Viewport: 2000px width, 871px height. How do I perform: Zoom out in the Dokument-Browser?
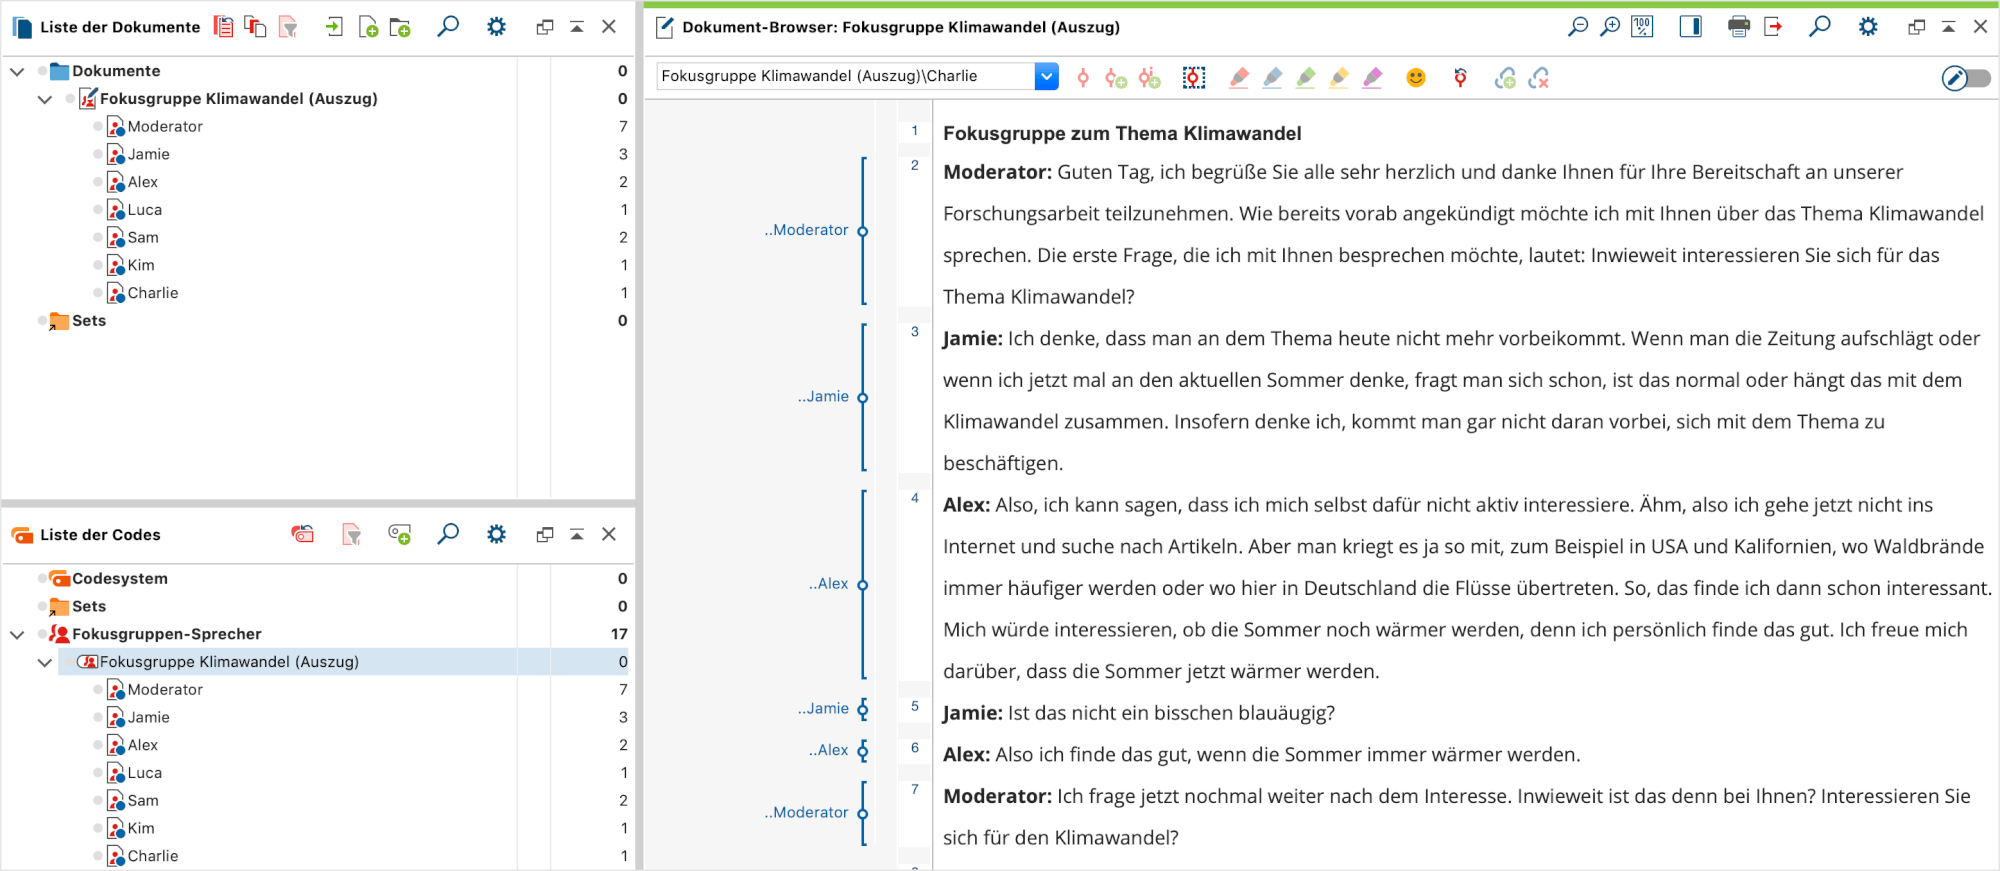(x=1578, y=27)
